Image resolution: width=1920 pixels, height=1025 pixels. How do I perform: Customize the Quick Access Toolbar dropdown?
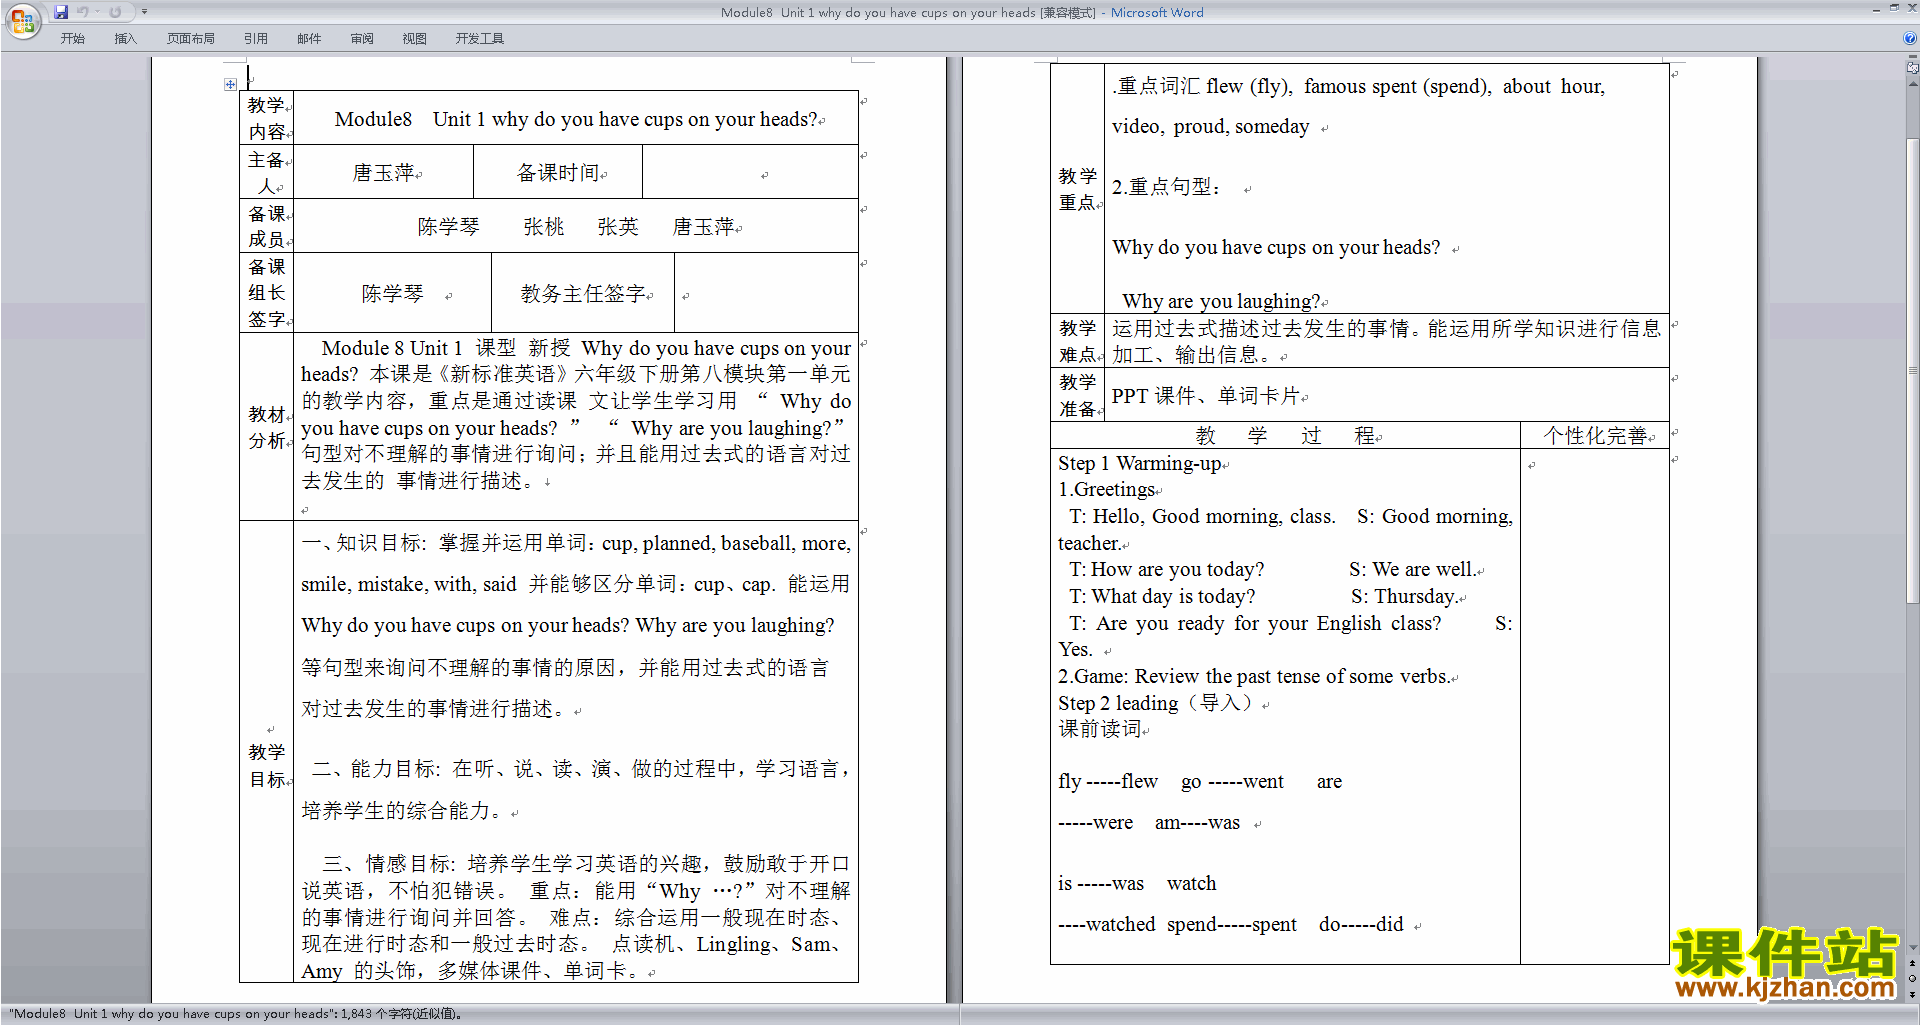pyautogui.click(x=144, y=12)
